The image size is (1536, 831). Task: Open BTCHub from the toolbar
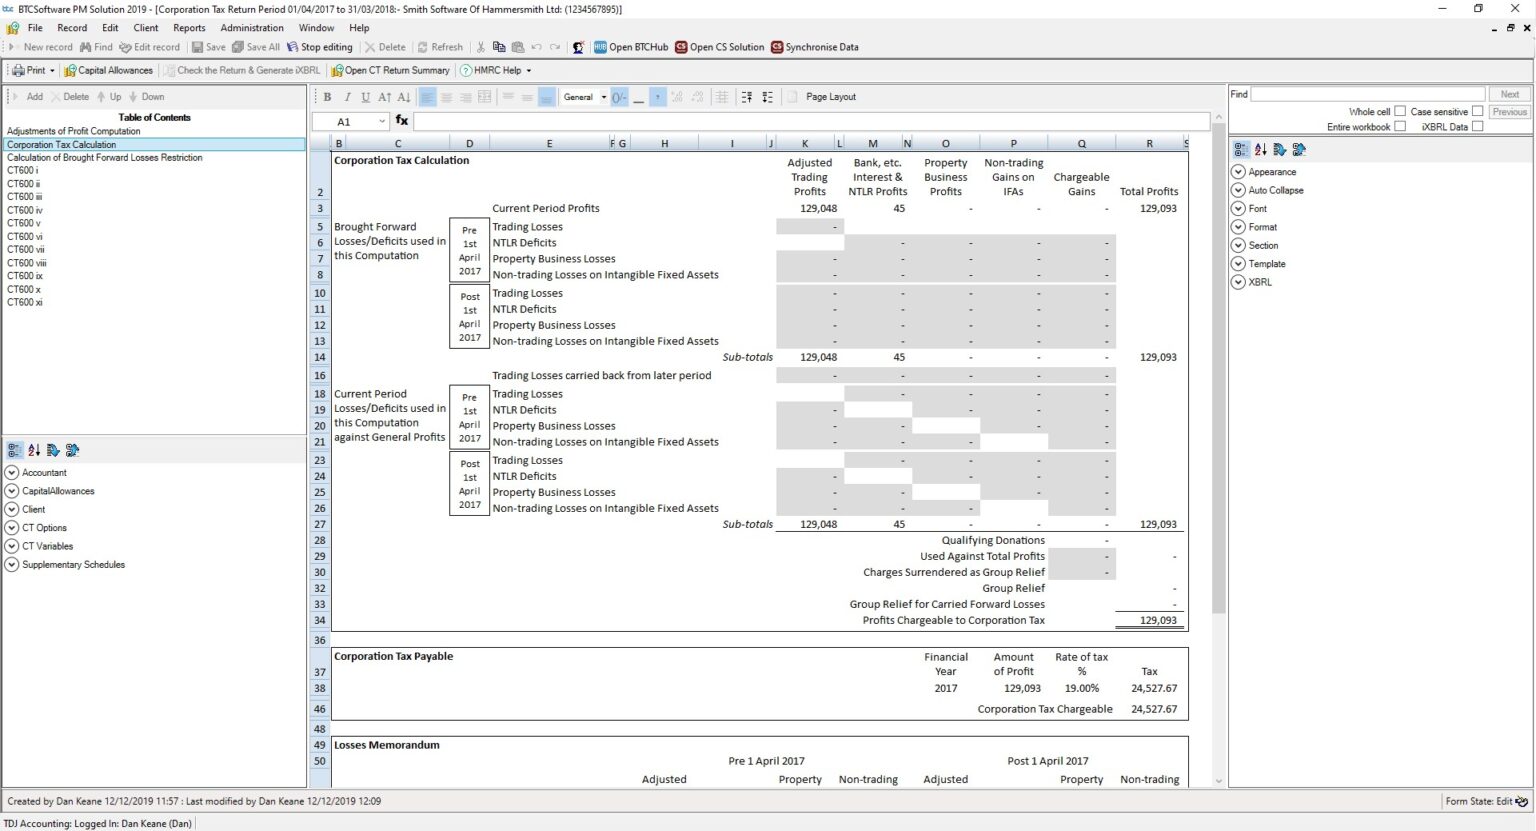coord(631,47)
